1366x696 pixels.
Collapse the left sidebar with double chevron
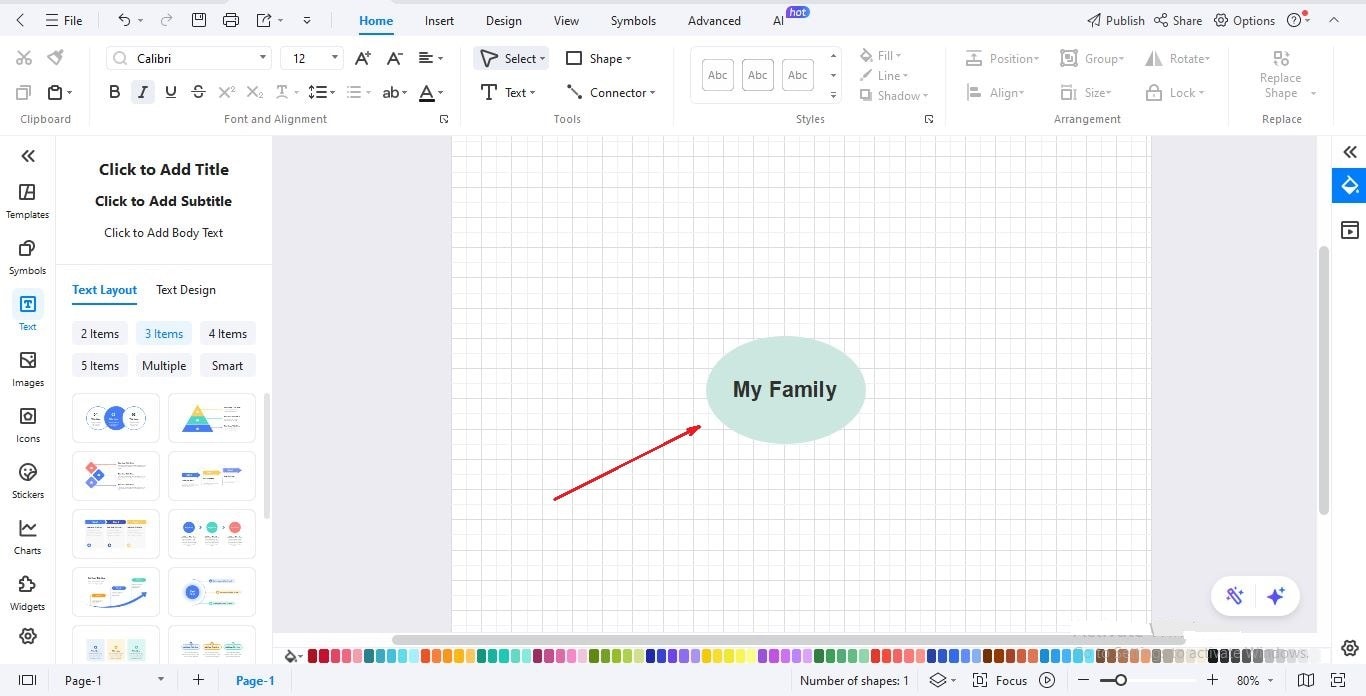coord(28,155)
